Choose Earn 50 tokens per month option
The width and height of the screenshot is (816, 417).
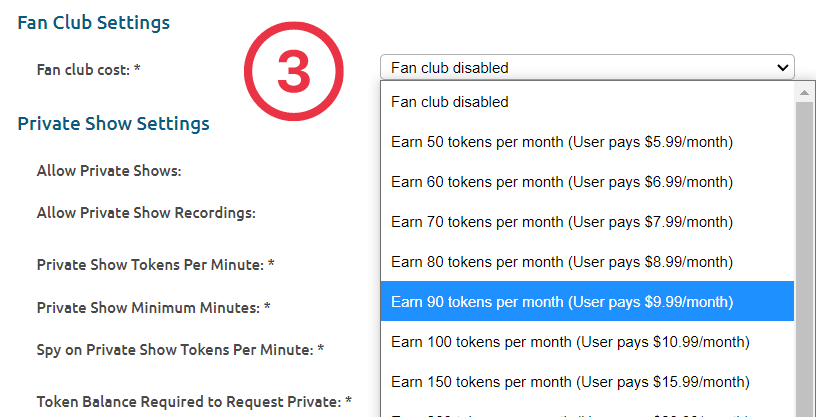coord(588,142)
